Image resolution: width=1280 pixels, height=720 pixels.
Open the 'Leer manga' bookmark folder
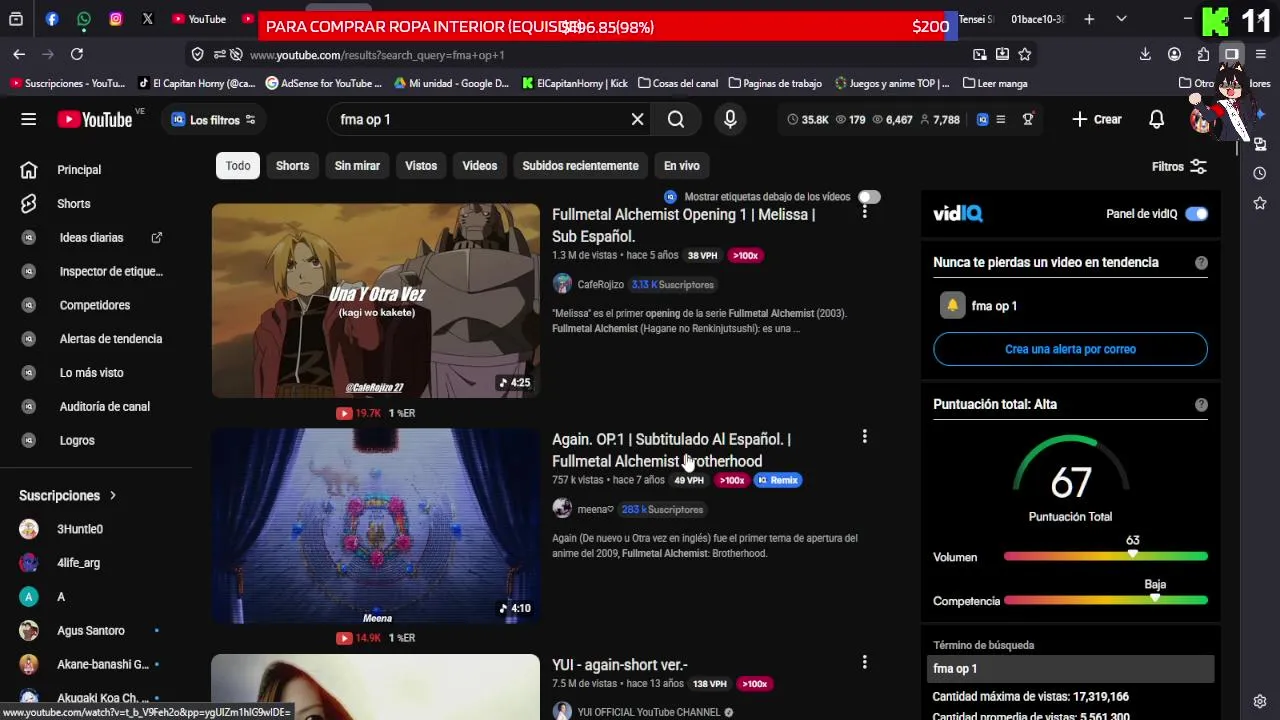[995, 84]
